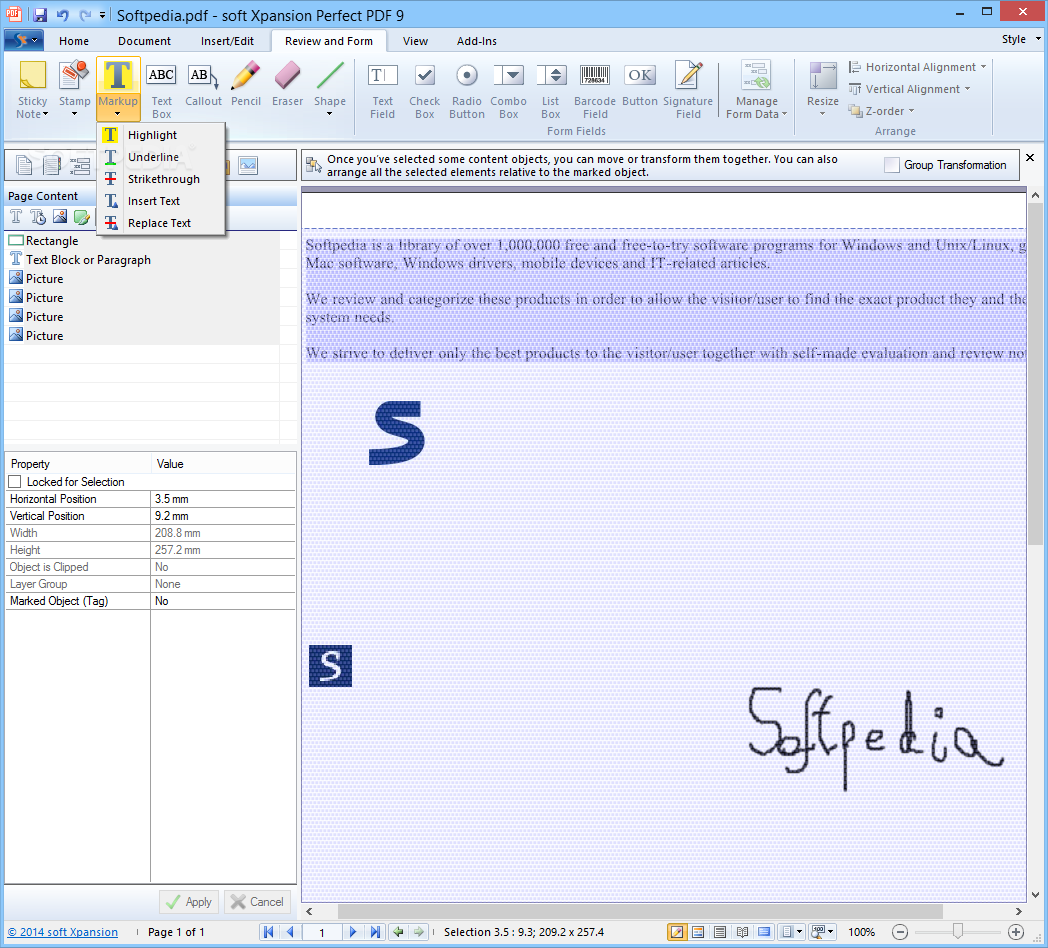Insert a List Box form field
Screen dimensions: 1048x948
tap(551, 91)
